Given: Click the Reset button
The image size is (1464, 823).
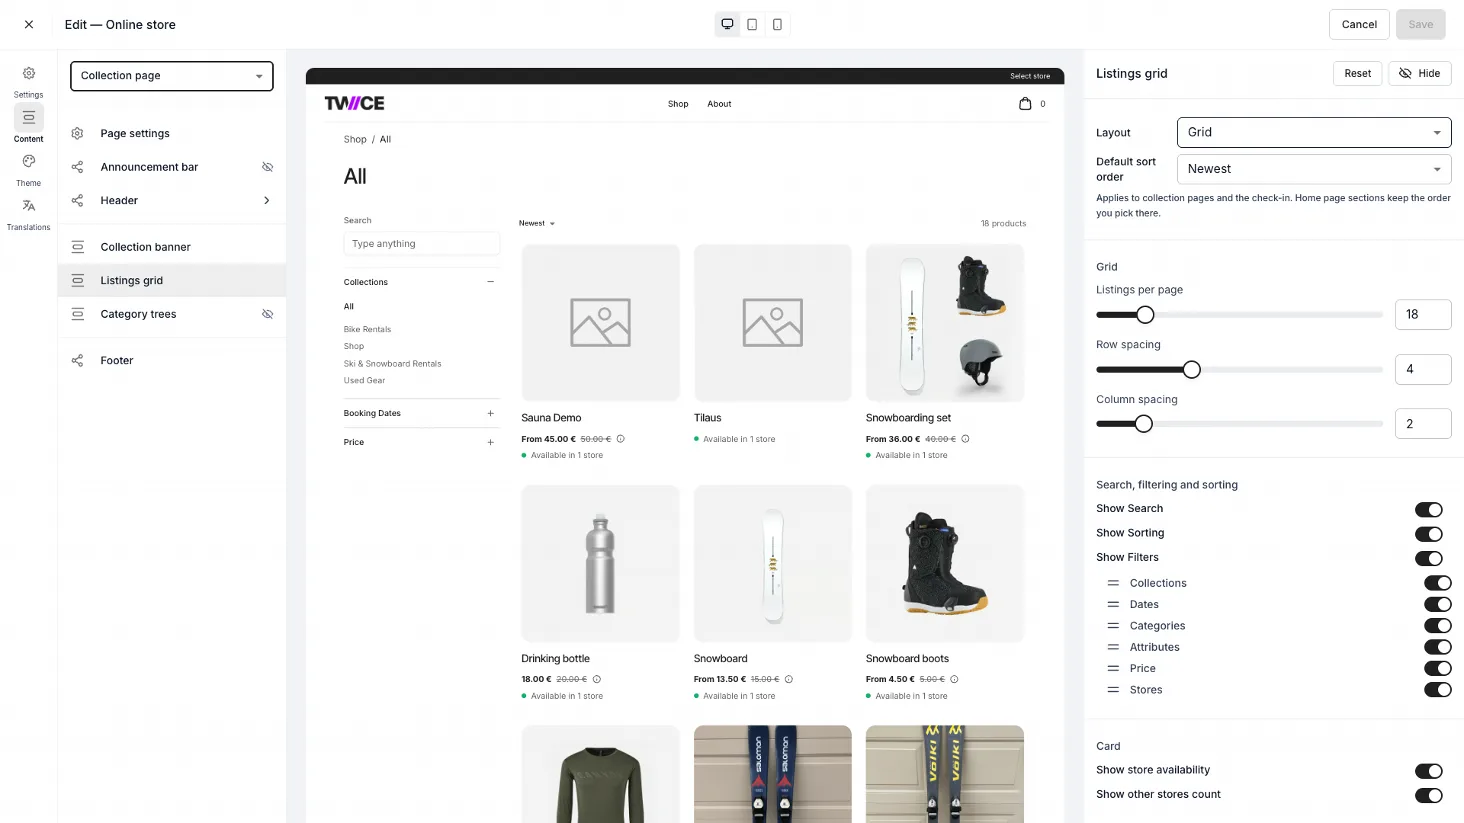Looking at the screenshot, I should [1358, 73].
